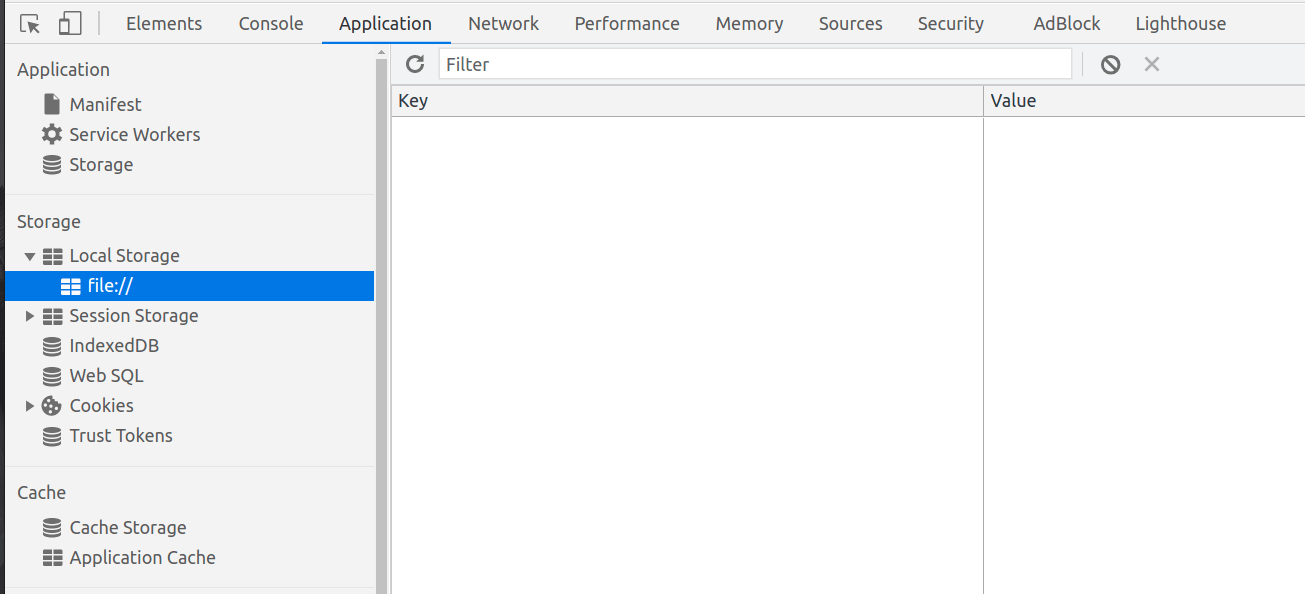
Task: Open the Storage overview page
Action: (101, 164)
